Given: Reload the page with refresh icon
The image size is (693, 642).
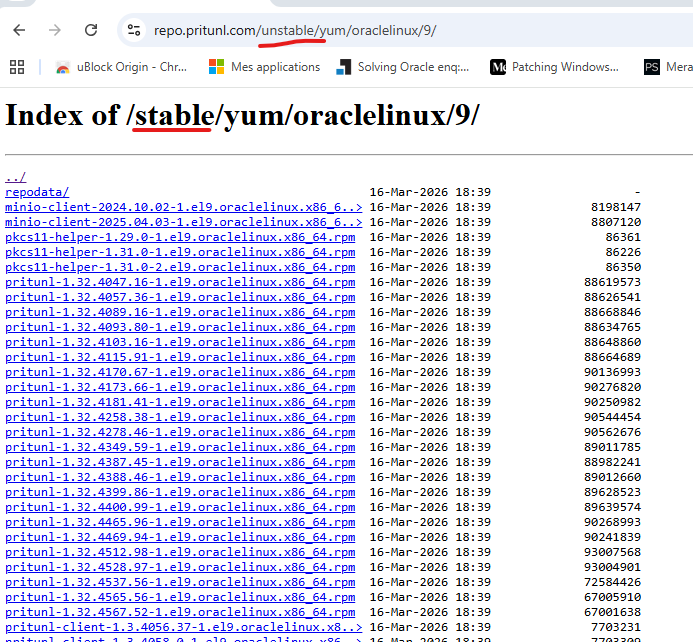Looking at the screenshot, I should [91, 30].
